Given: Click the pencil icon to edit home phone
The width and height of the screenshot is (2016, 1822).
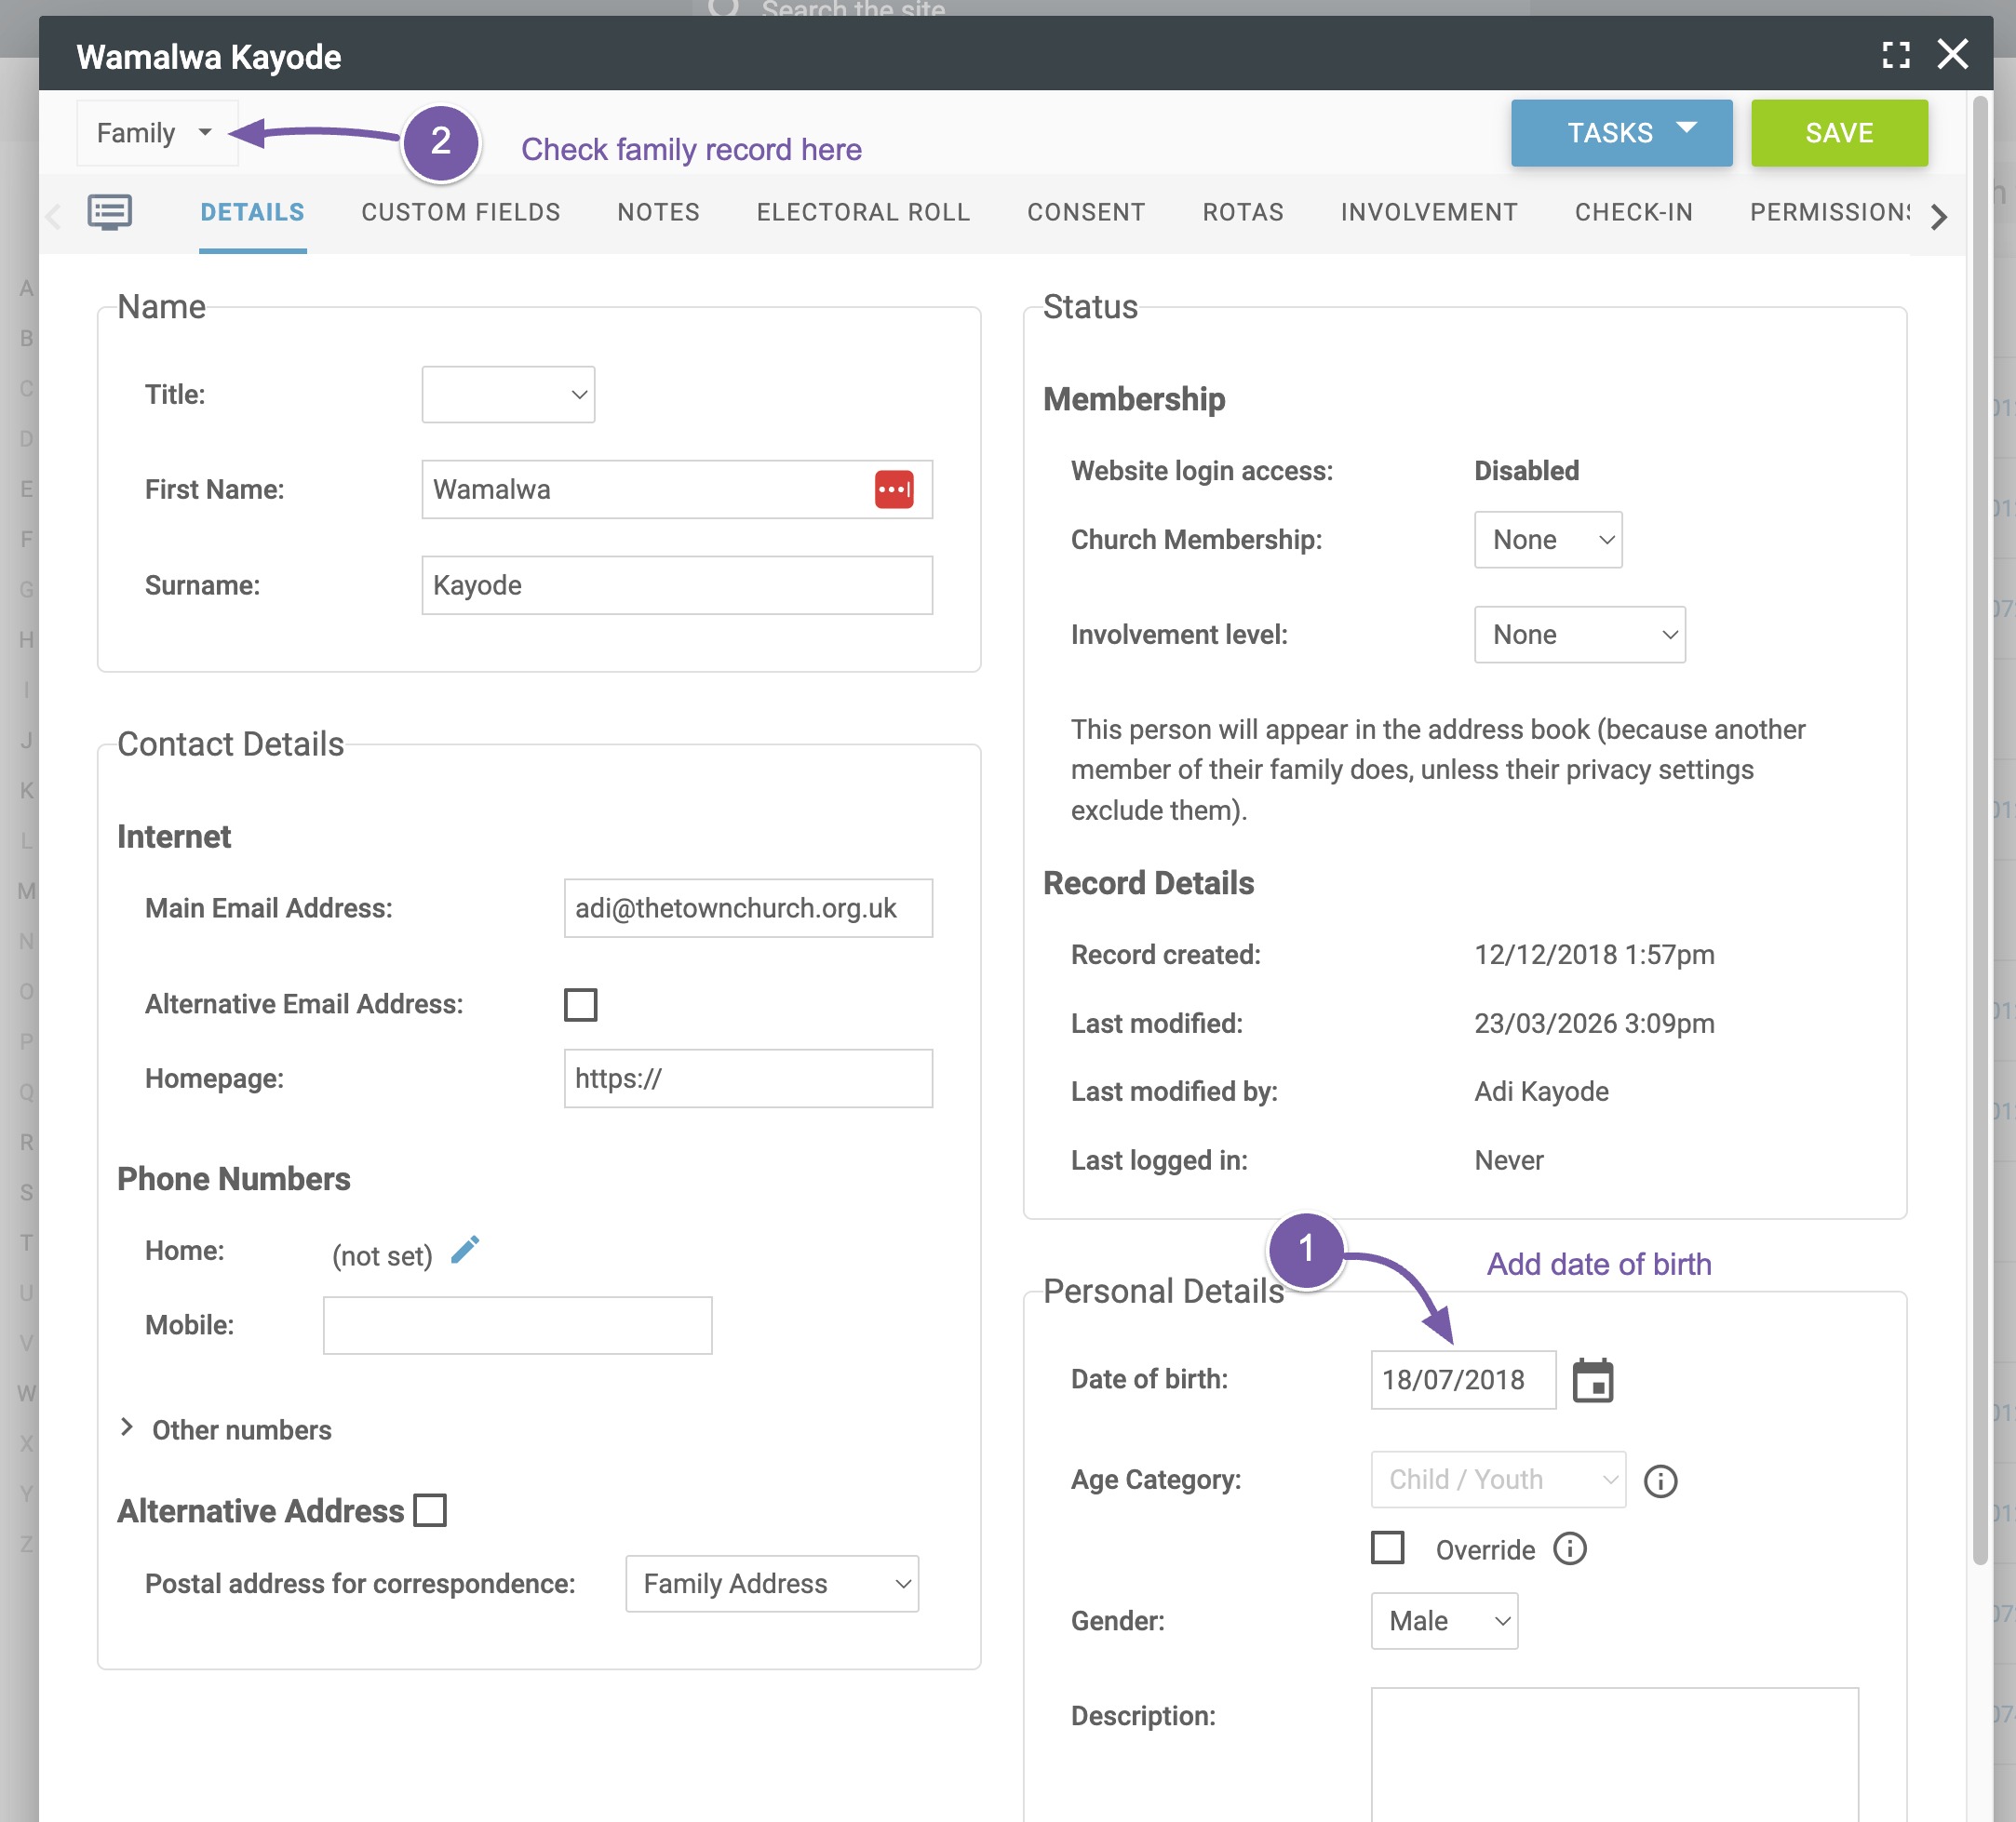Looking at the screenshot, I should tap(465, 1250).
